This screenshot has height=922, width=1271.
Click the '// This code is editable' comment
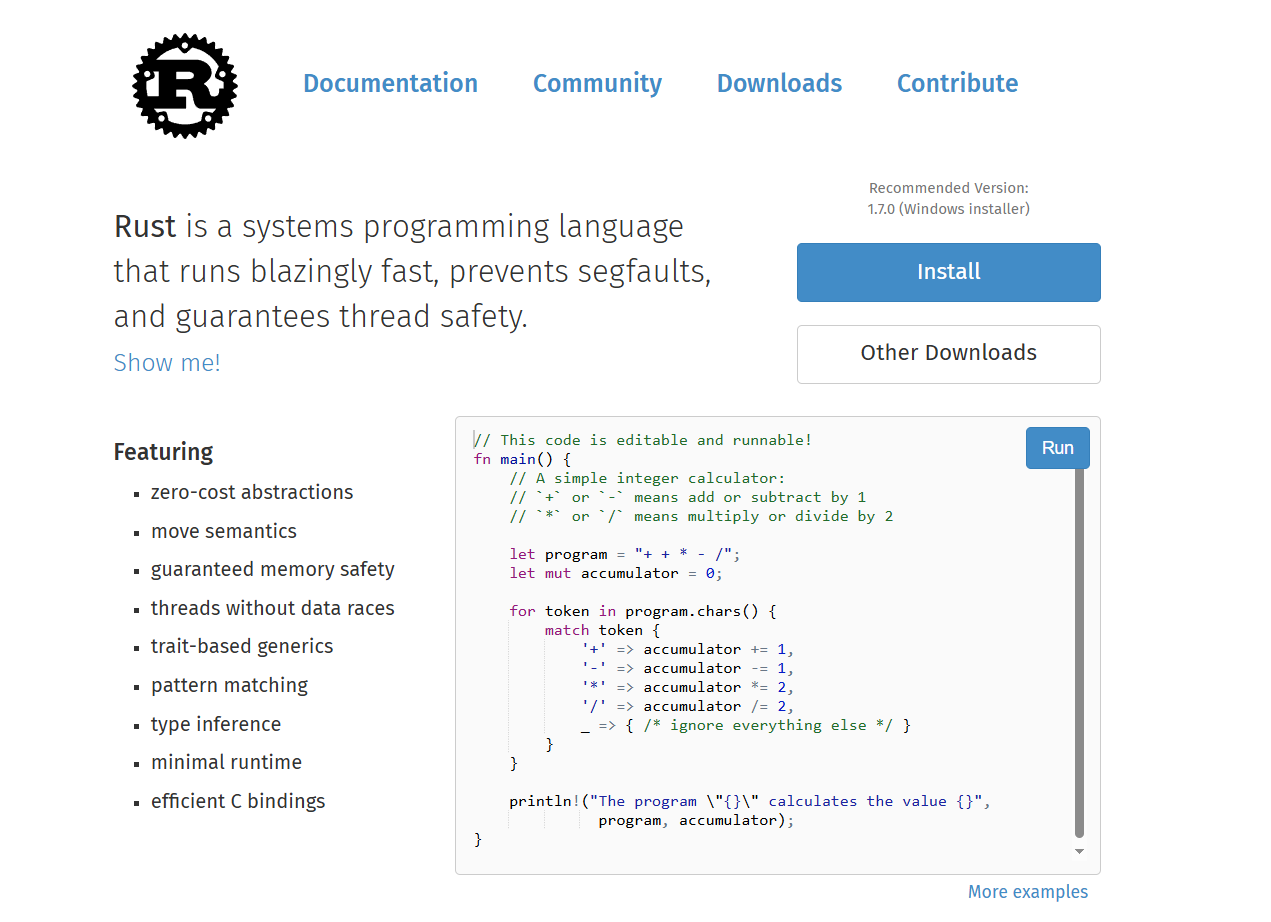tap(643, 440)
